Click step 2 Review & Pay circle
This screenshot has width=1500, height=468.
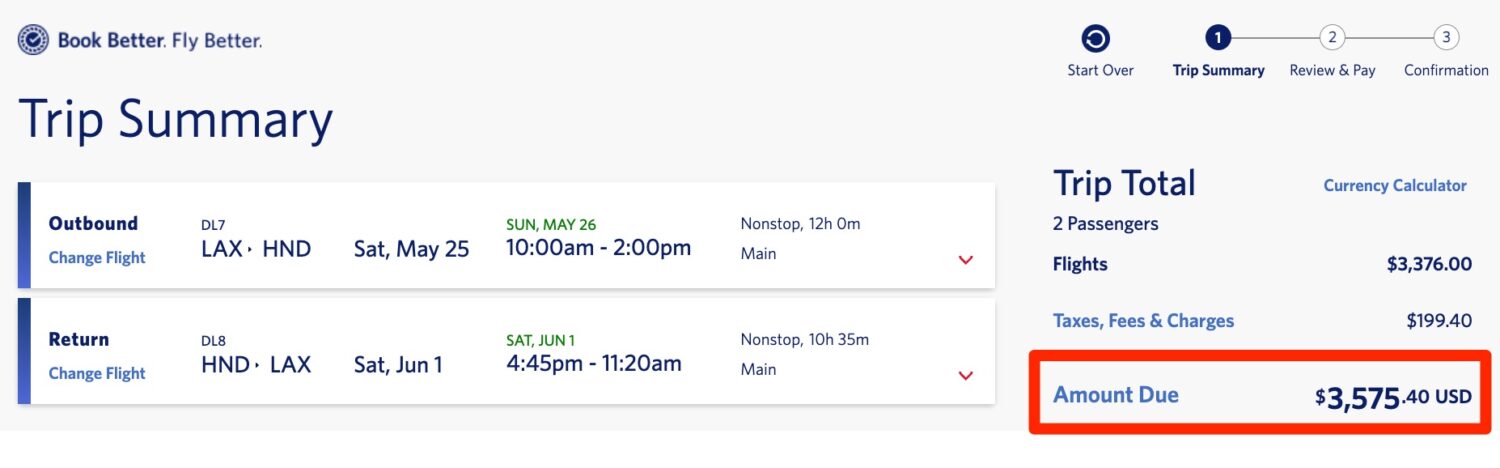click(x=1331, y=38)
